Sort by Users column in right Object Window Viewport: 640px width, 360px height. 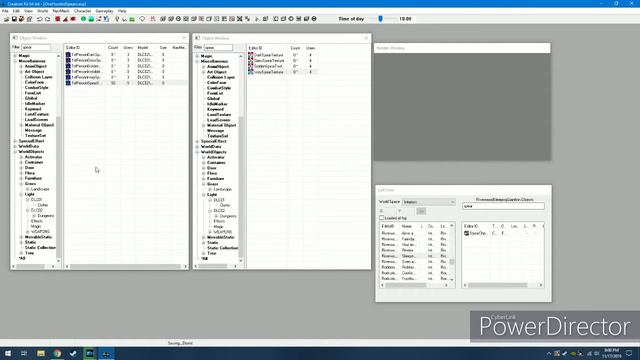pos(311,48)
